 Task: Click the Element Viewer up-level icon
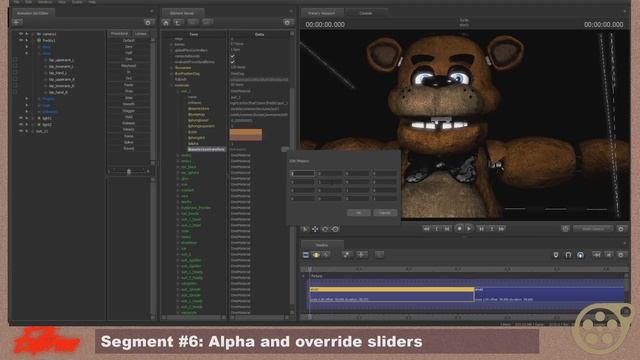(x=178, y=22)
